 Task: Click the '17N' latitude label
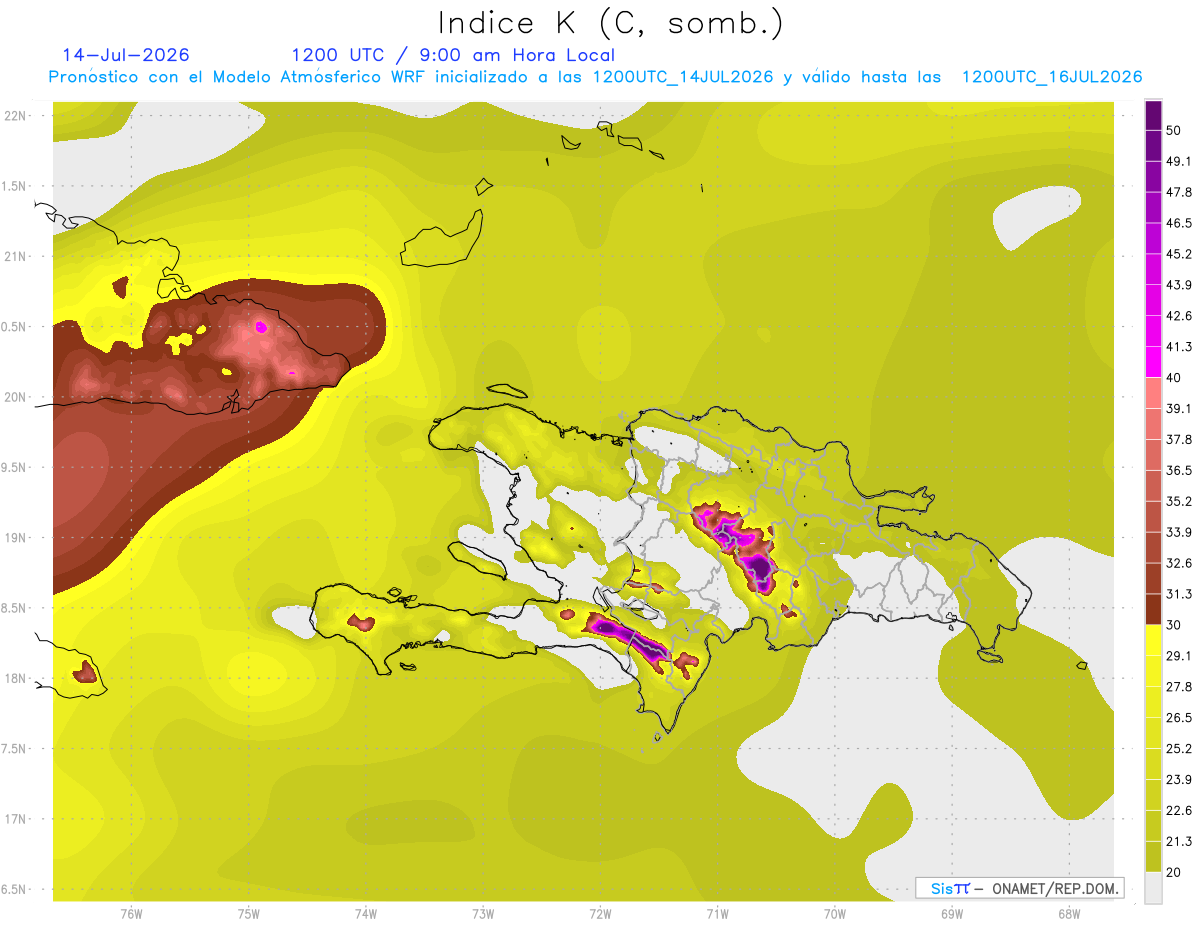pos(14,819)
